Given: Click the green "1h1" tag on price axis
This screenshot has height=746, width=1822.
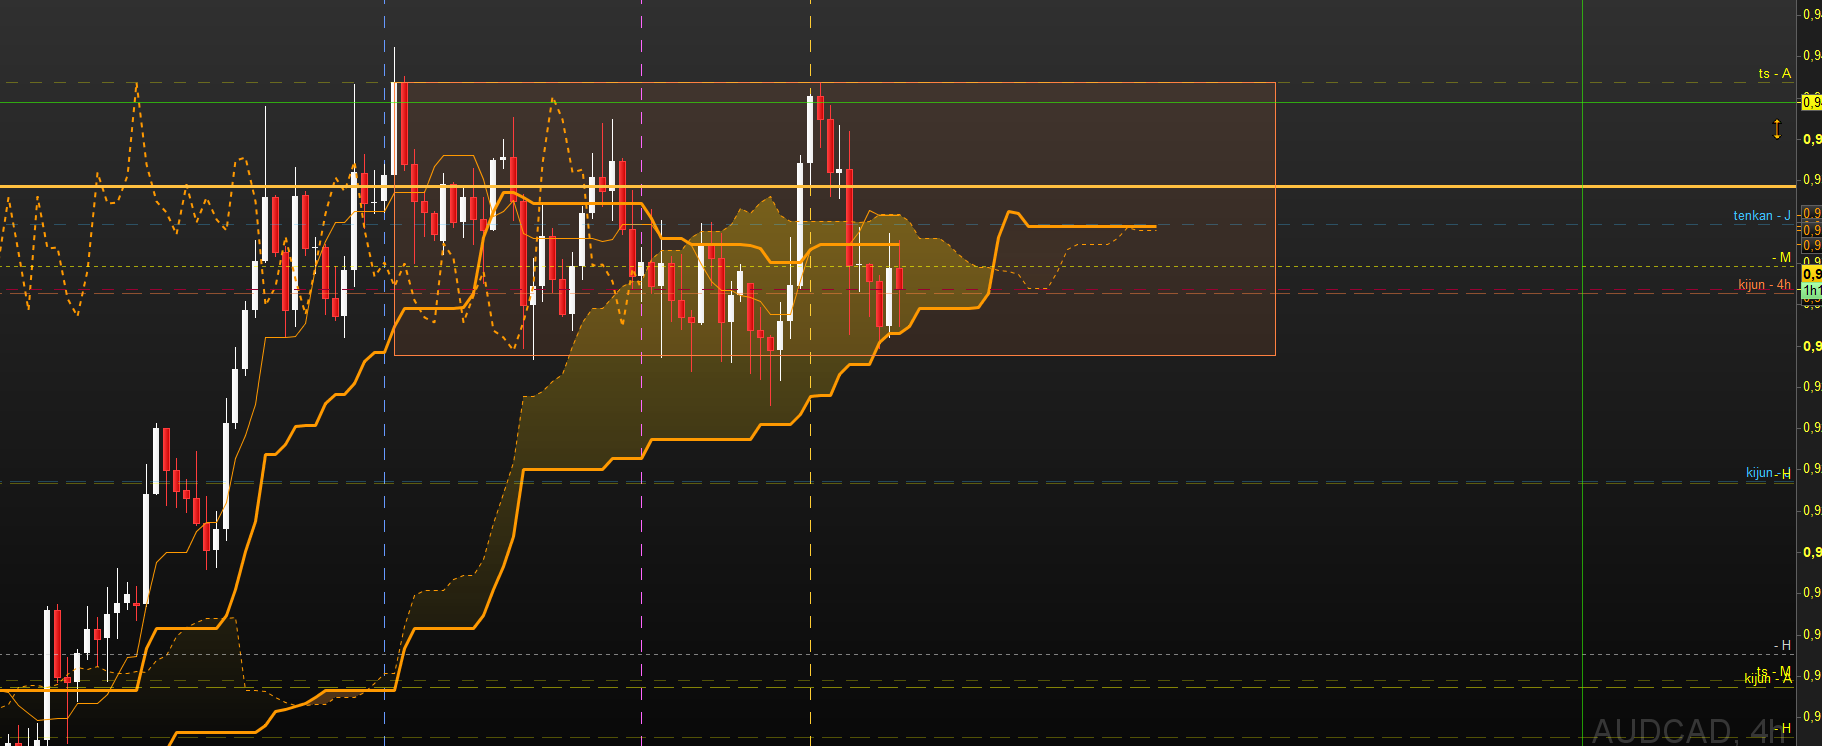Looking at the screenshot, I should point(1811,291).
